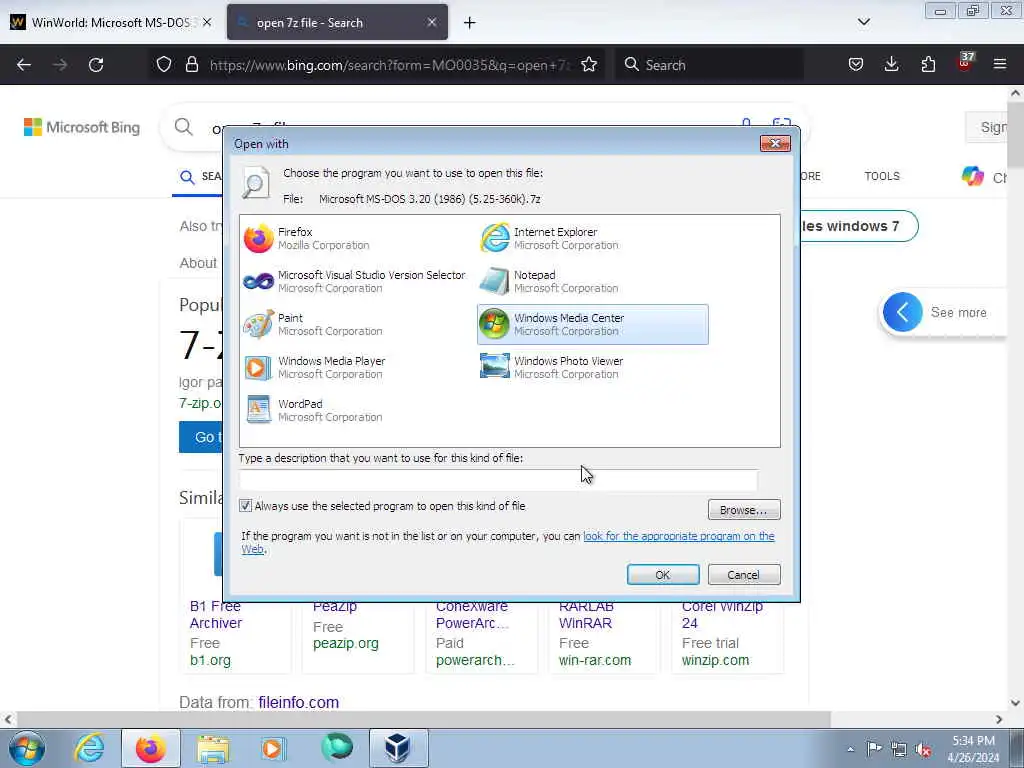Click the tracking protection shield icon
This screenshot has width=1024, height=768.
coord(164,65)
